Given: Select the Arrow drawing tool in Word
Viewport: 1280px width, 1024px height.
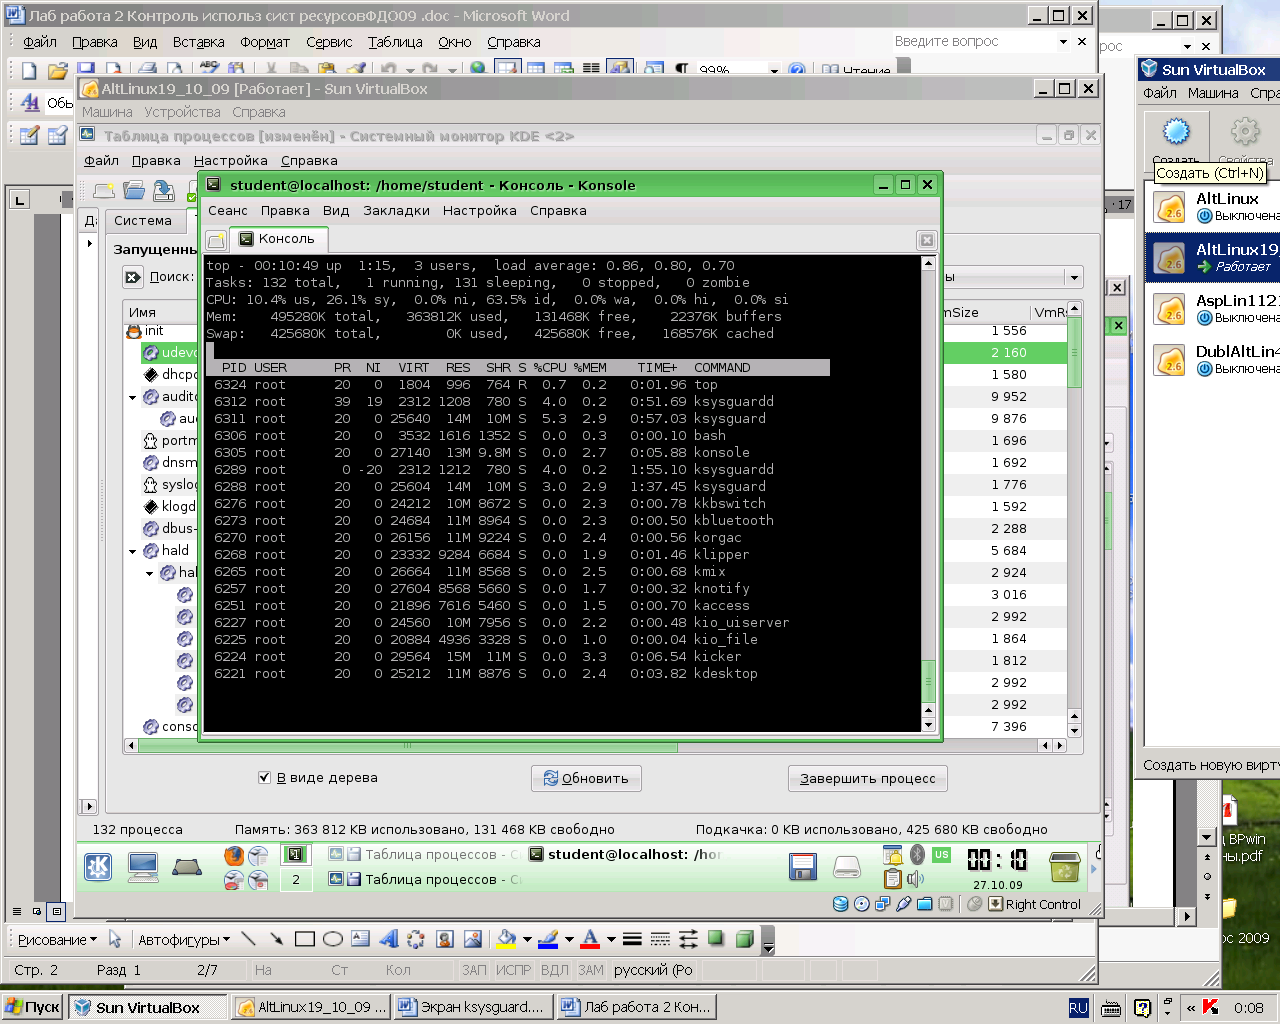Looking at the screenshot, I should [276, 939].
